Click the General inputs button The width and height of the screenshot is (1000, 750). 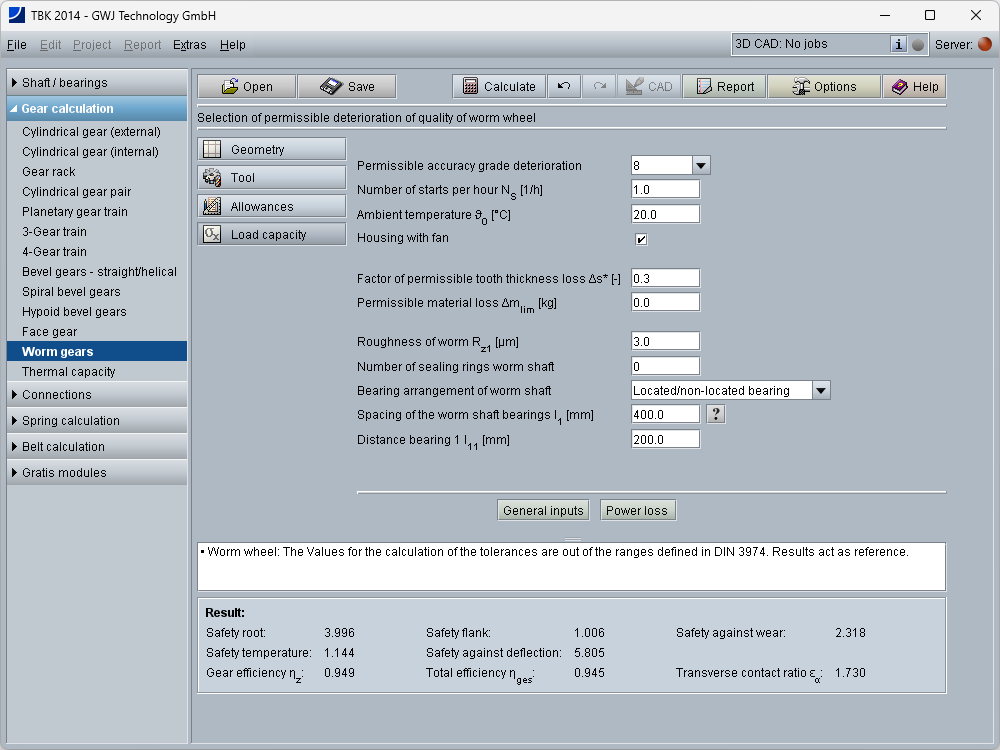tap(543, 511)
